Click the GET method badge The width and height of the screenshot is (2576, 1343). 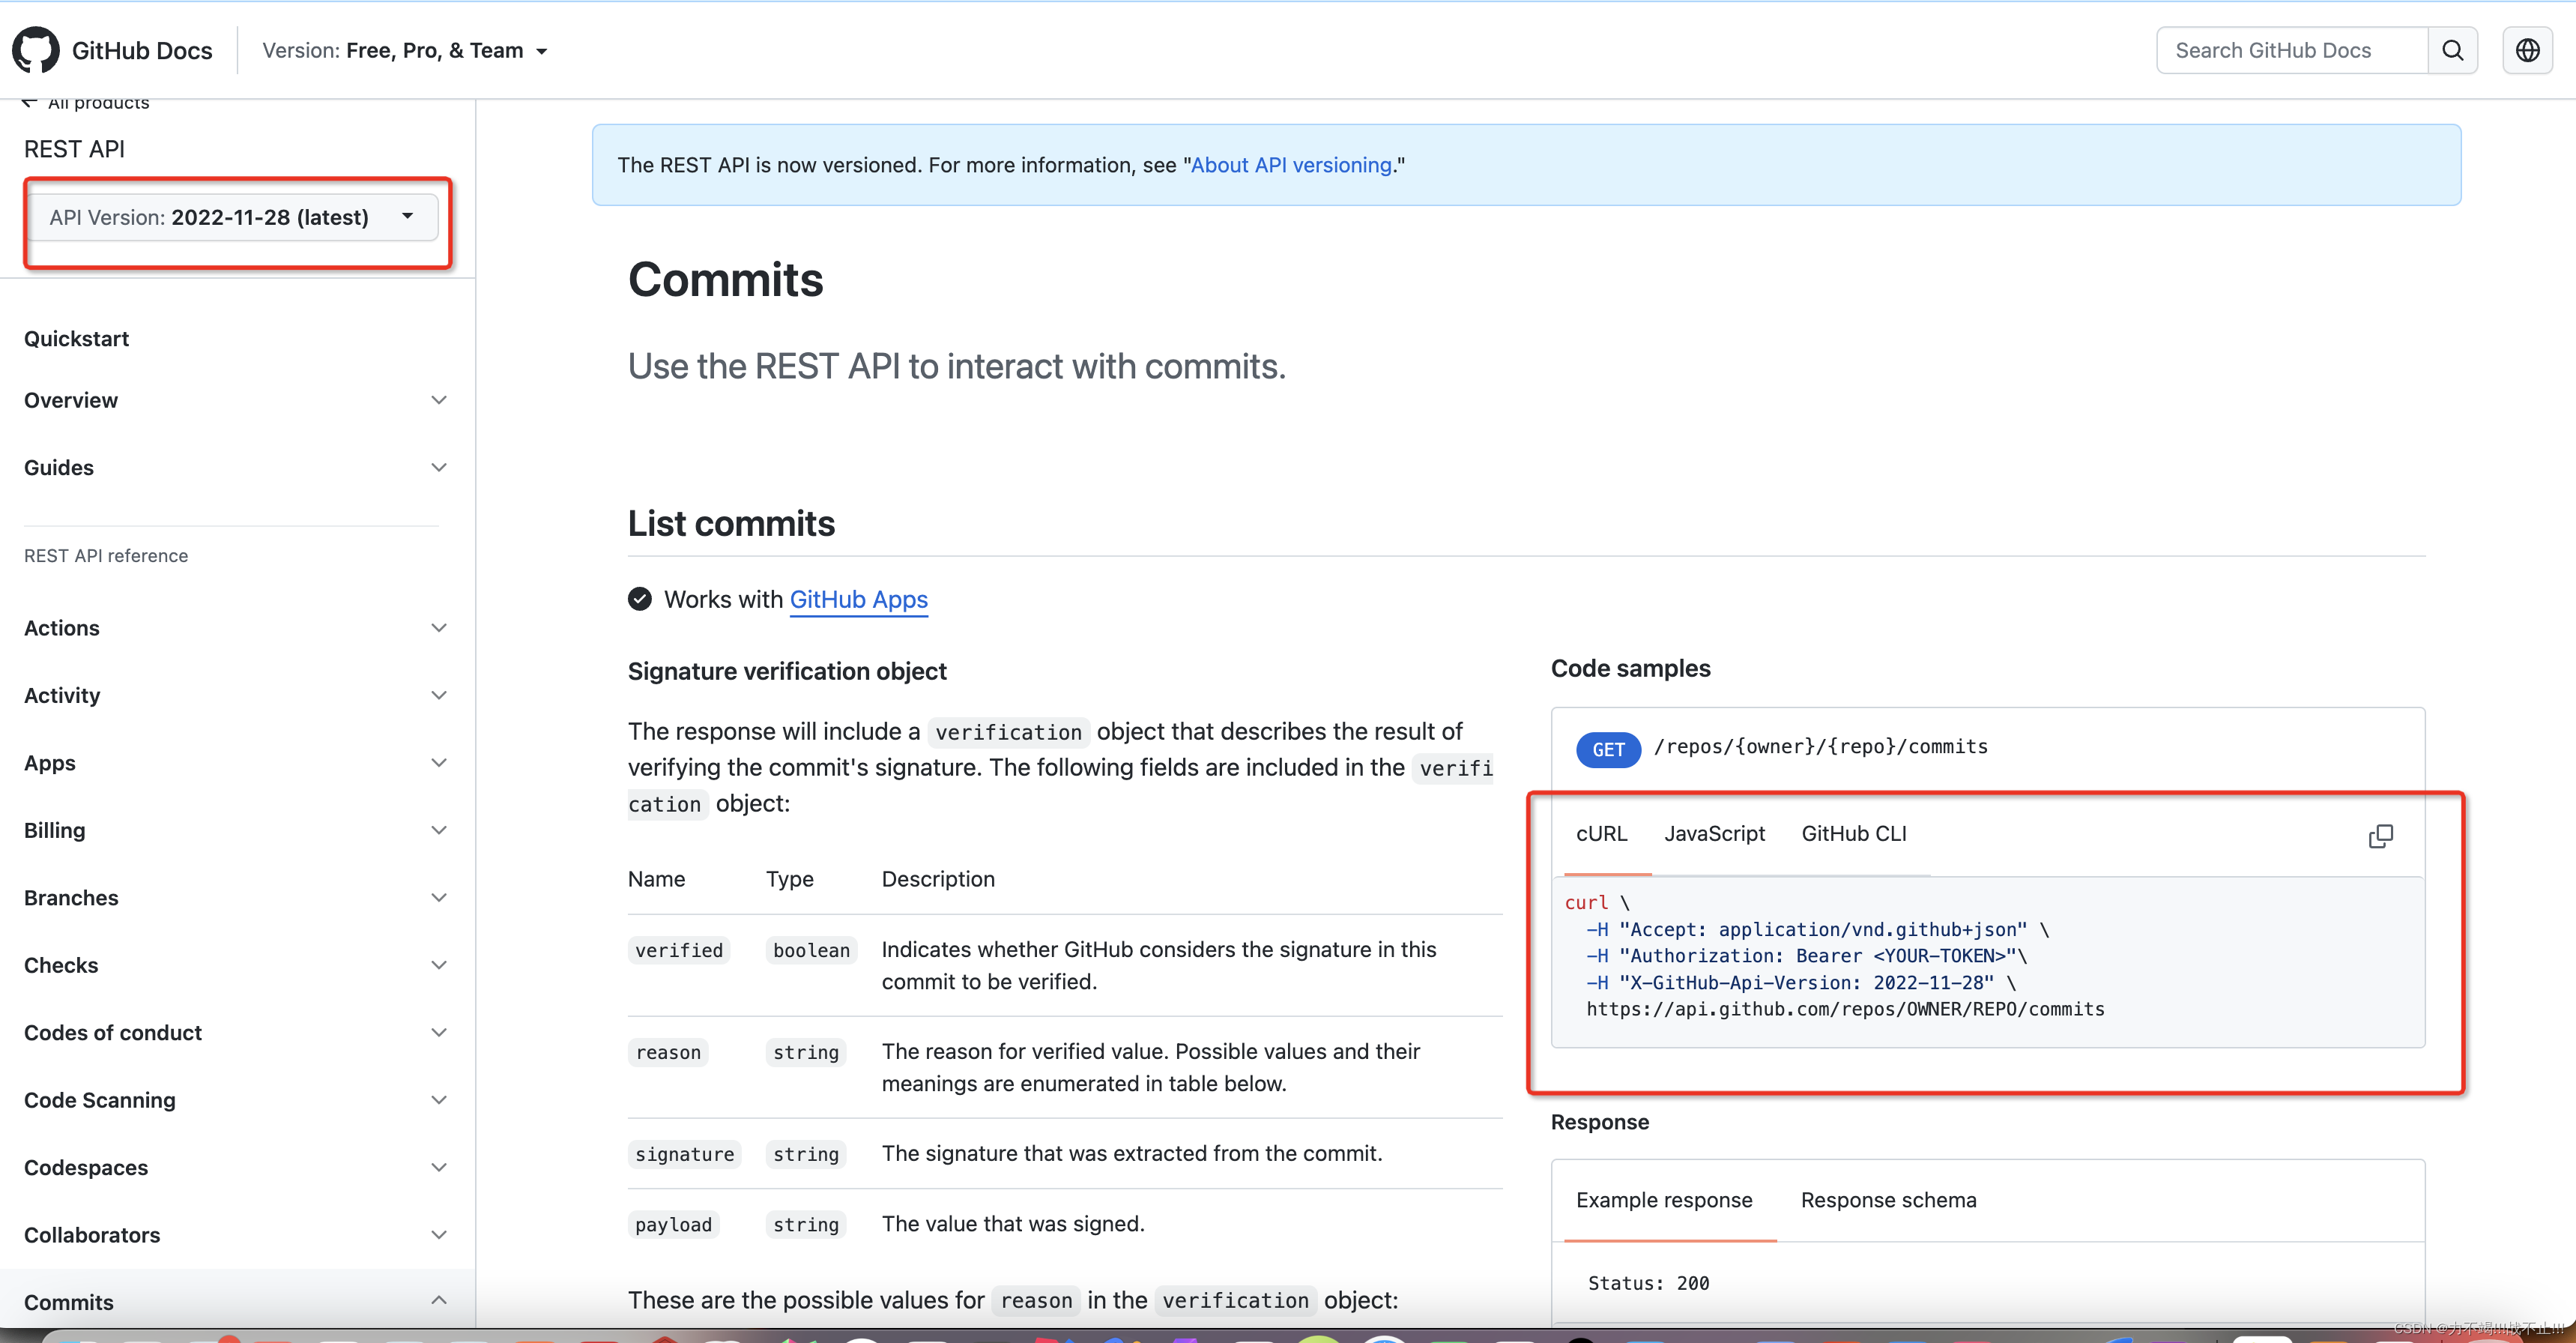(x=1608, y=749)
